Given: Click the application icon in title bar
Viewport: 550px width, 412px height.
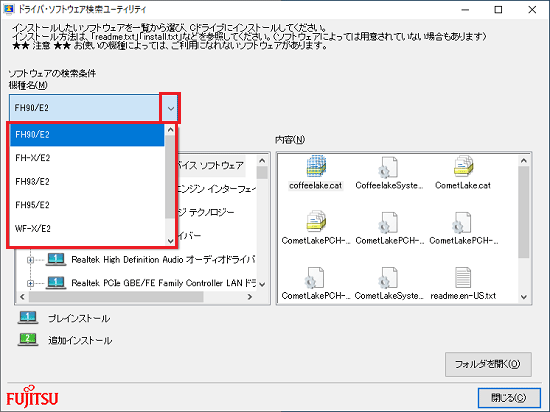Looking at the screenshot, I should [x=8, y=9].
